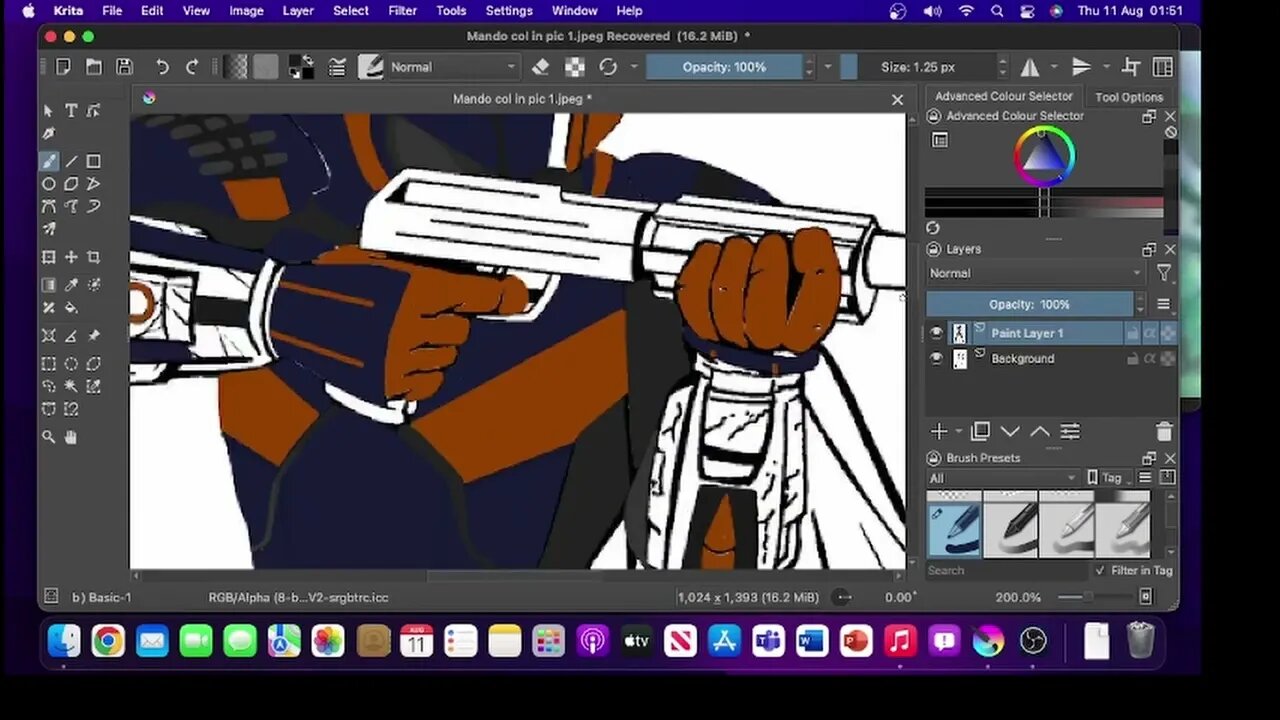Viewport: 1280px width, 720px height.
Task: Click the Reload original preset icon
Action: click(x=608, y=67)
